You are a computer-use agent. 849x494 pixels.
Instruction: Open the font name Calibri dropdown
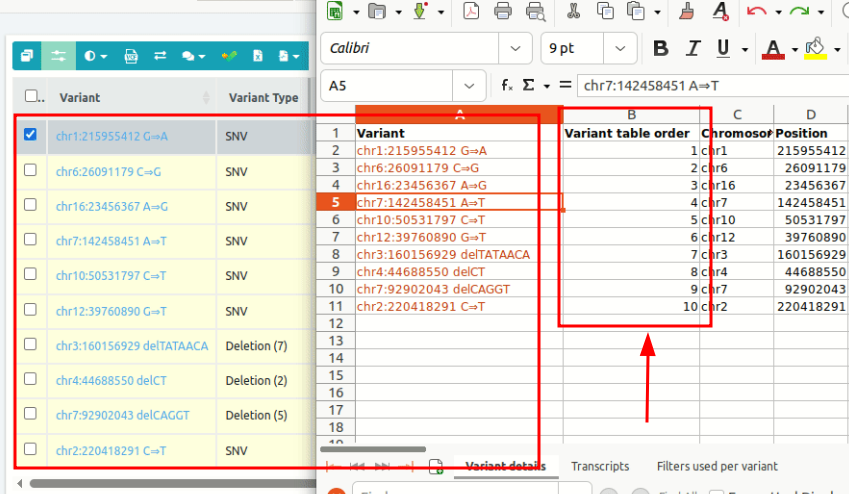[515, 48]
